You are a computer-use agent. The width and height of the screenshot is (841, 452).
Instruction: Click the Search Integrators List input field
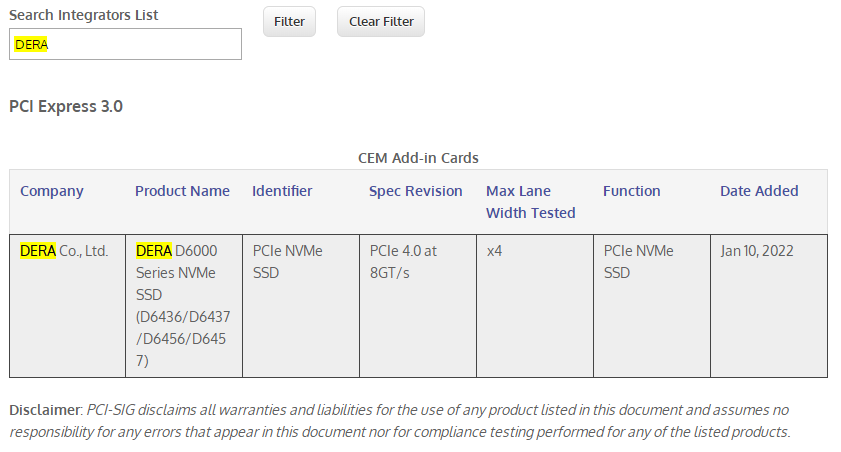coord(125,44)
